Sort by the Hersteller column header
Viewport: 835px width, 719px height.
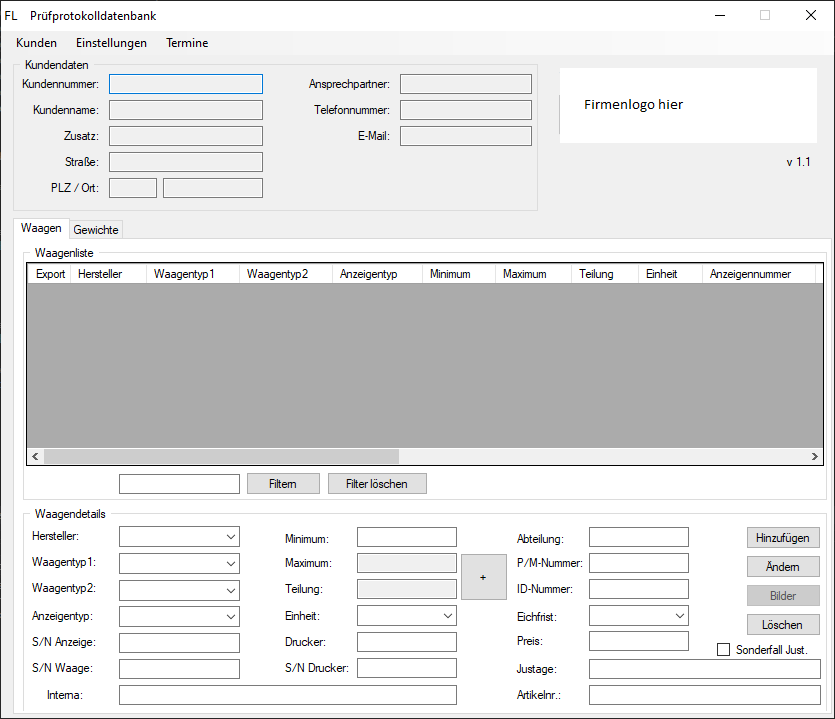(x=107, y=274)
